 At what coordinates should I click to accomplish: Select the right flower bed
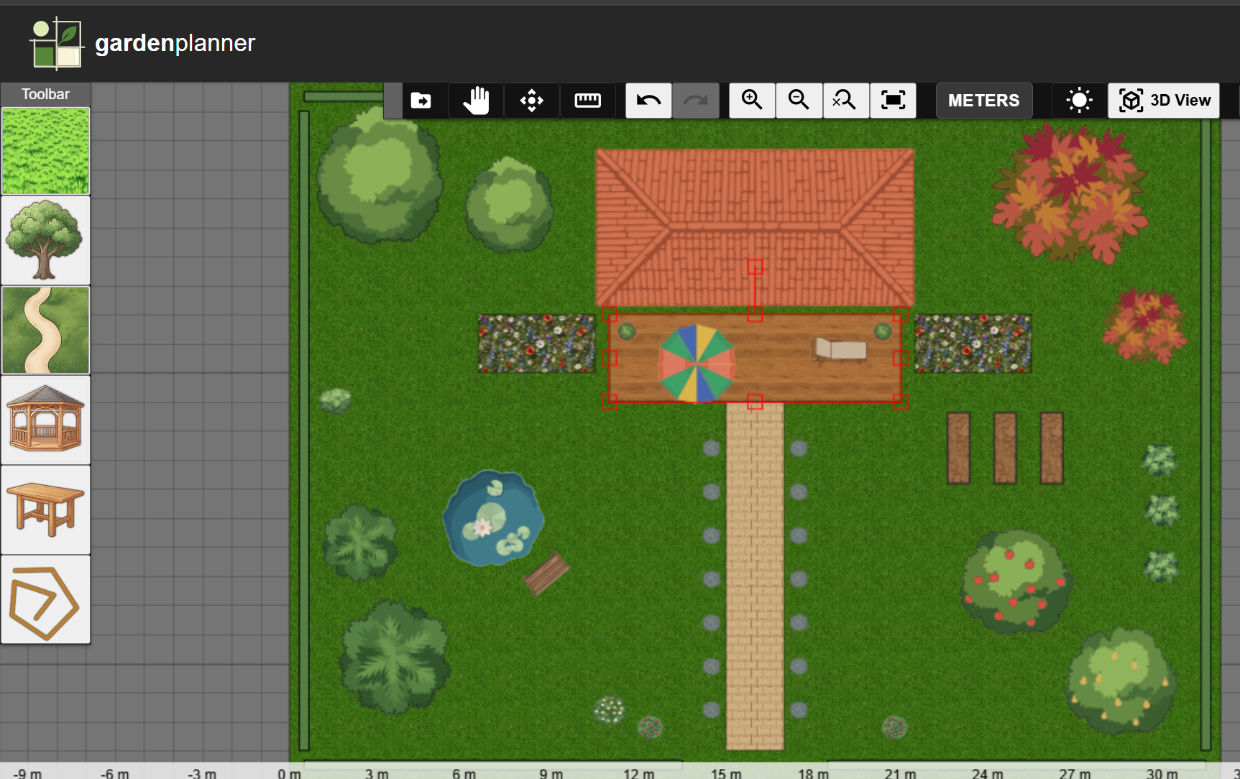(972, 344)
